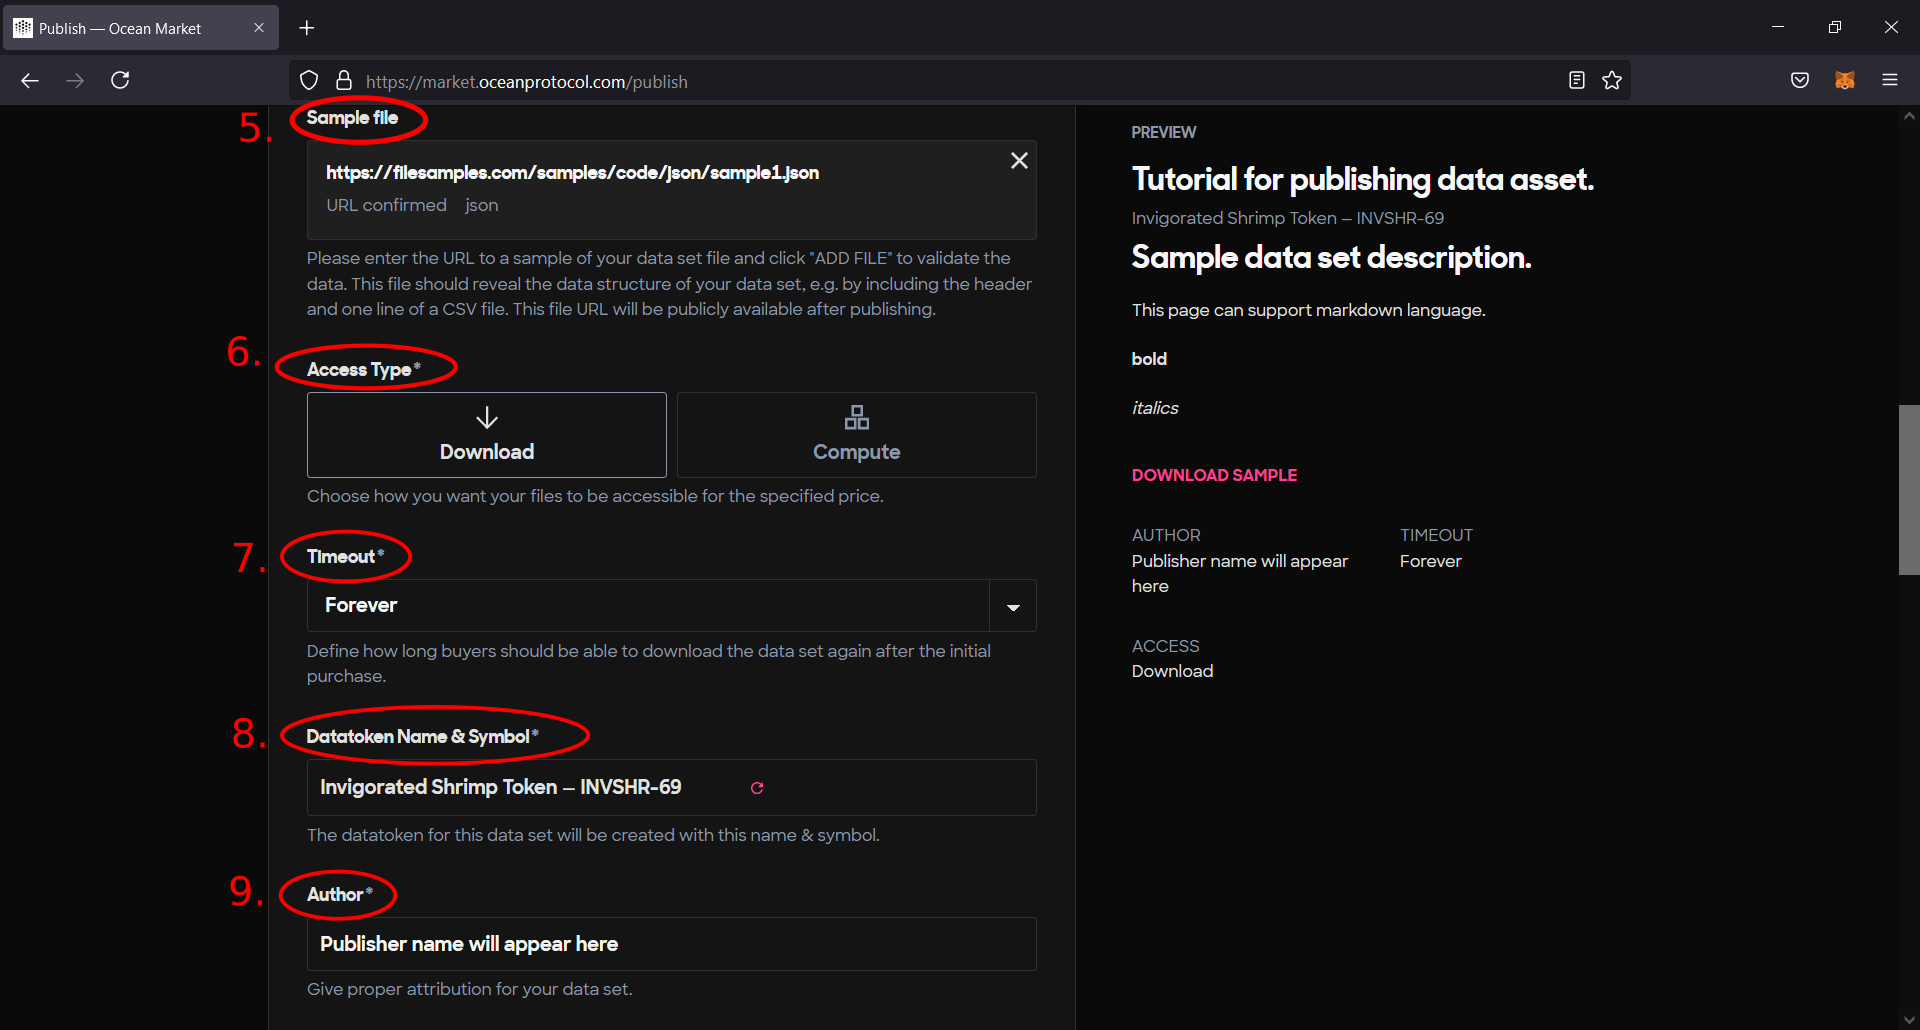Click the browser forward arrow
Image resolution: width=1920 pixels, height=1030 pixels.
[x=75, y=81]
